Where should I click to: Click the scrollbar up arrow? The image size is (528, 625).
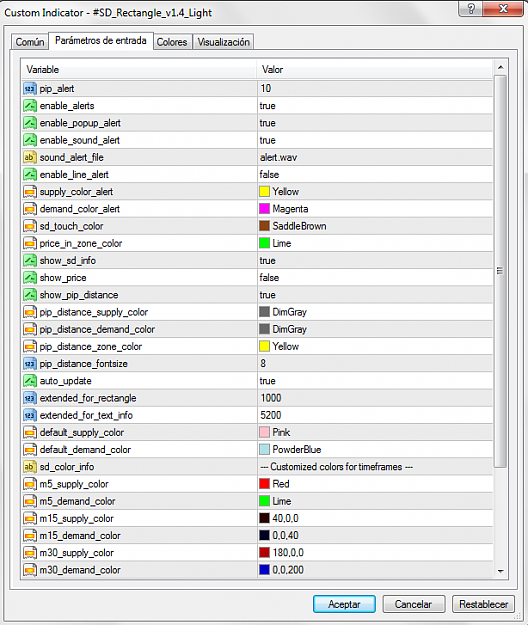[501, 67]
